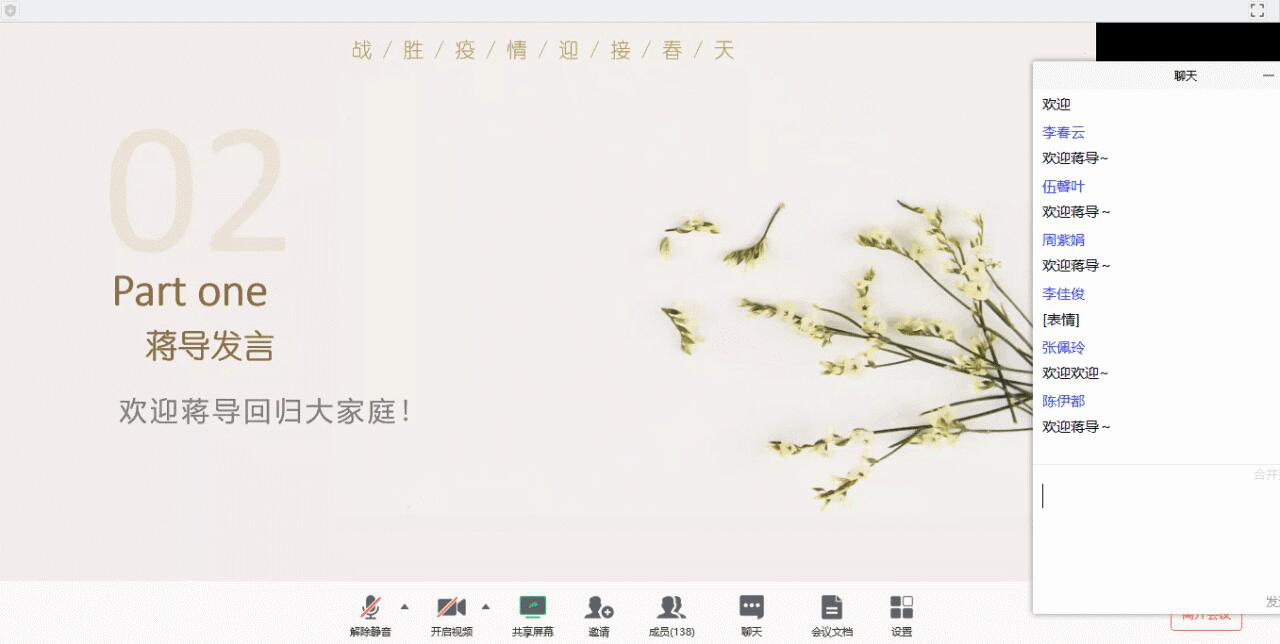Unmute the microphone (解除静音)
This screenshot has height=644, width=1280.
click(371, 608)
